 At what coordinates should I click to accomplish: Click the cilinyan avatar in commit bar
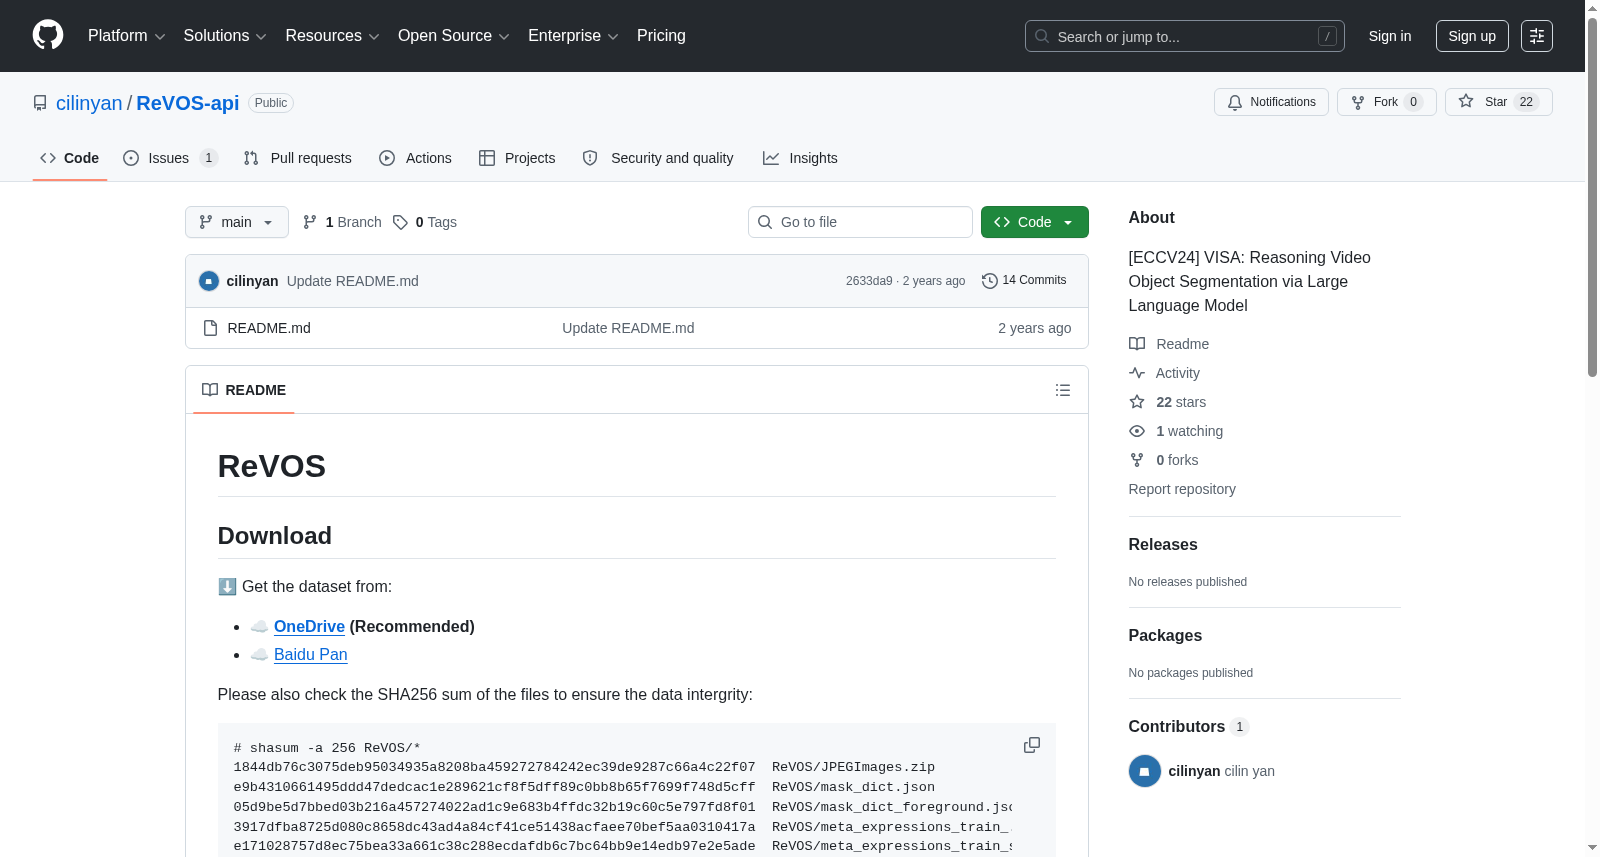[209, 281]
